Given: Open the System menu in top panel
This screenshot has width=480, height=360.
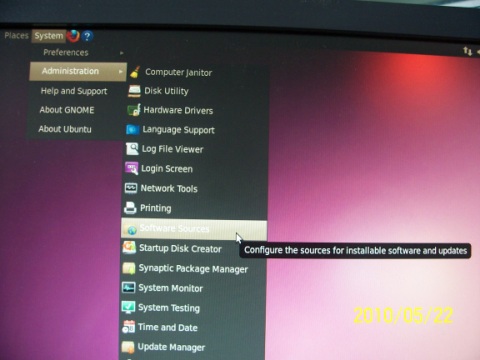Looking at the screenshot, I should [x=49, y=36].
